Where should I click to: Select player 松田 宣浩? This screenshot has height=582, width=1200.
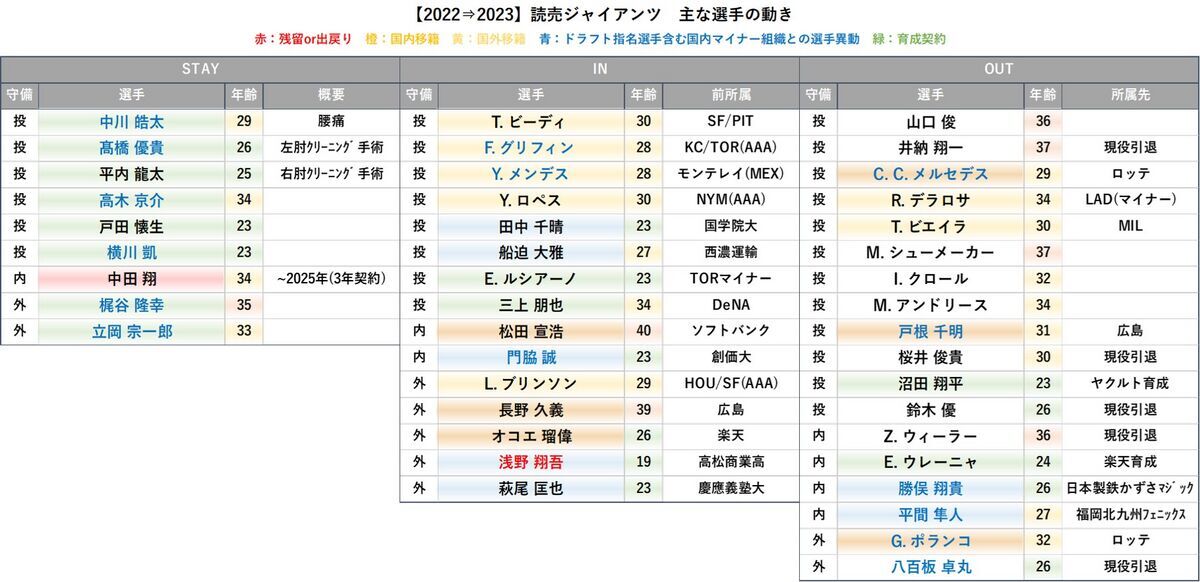(x=531, y=331)
